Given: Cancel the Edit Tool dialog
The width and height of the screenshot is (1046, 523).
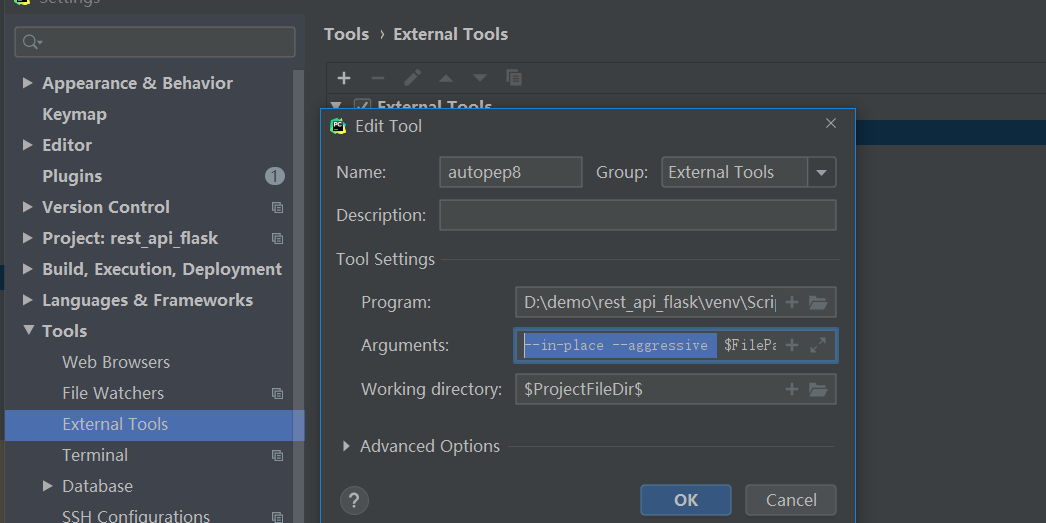Looking at the screenshot, I should tap(791, 500).
